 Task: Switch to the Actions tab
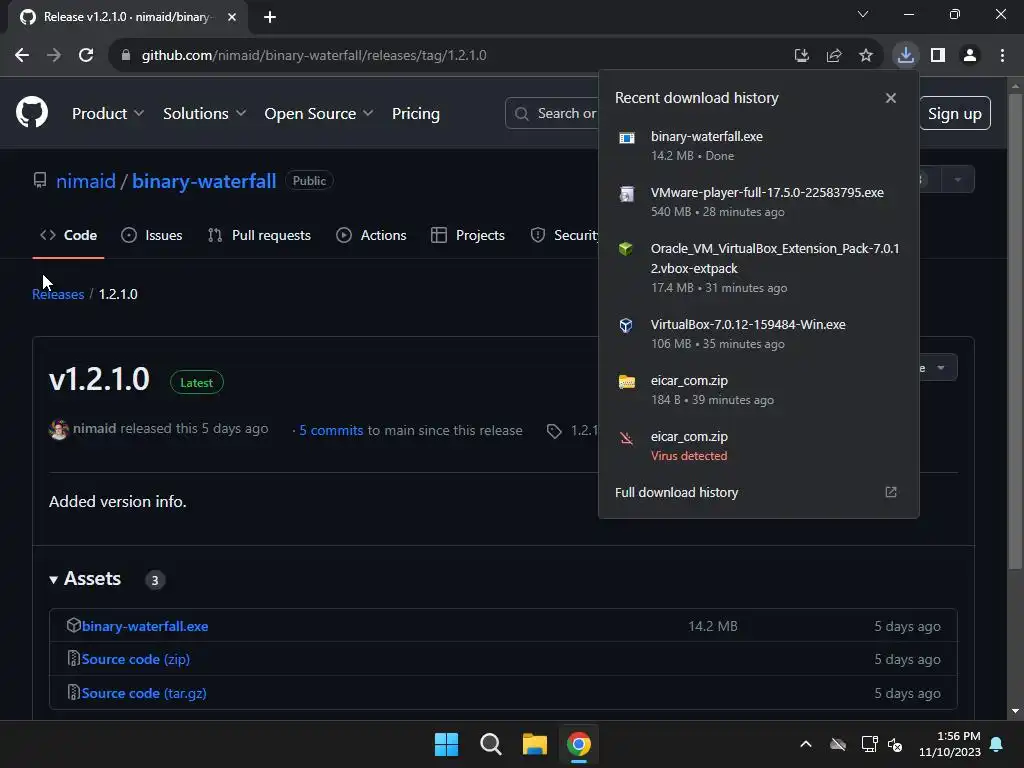point(371,235)
